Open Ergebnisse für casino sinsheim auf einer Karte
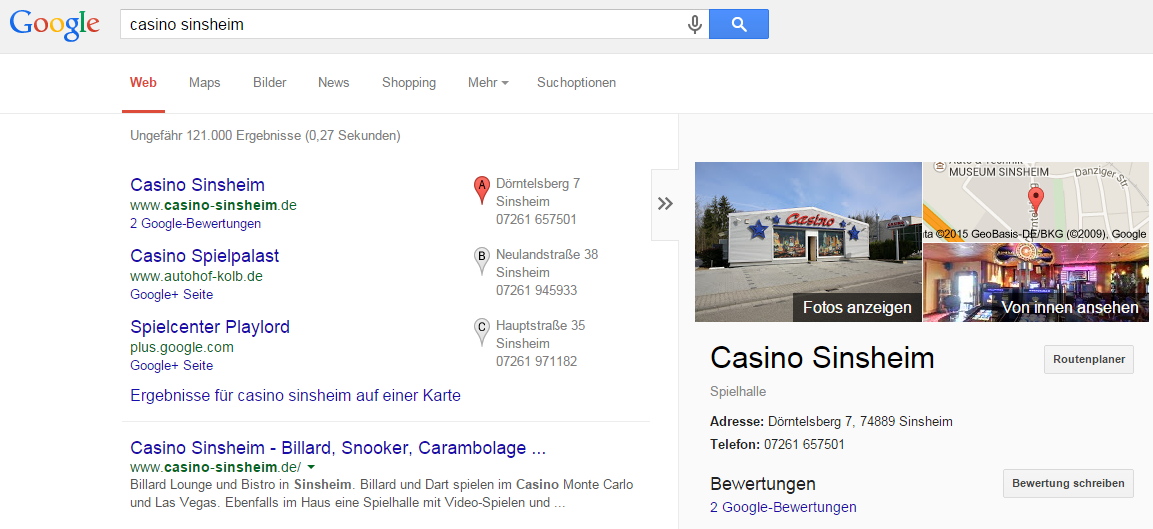Screen dimensions: 1153x529 pos(296,396)
